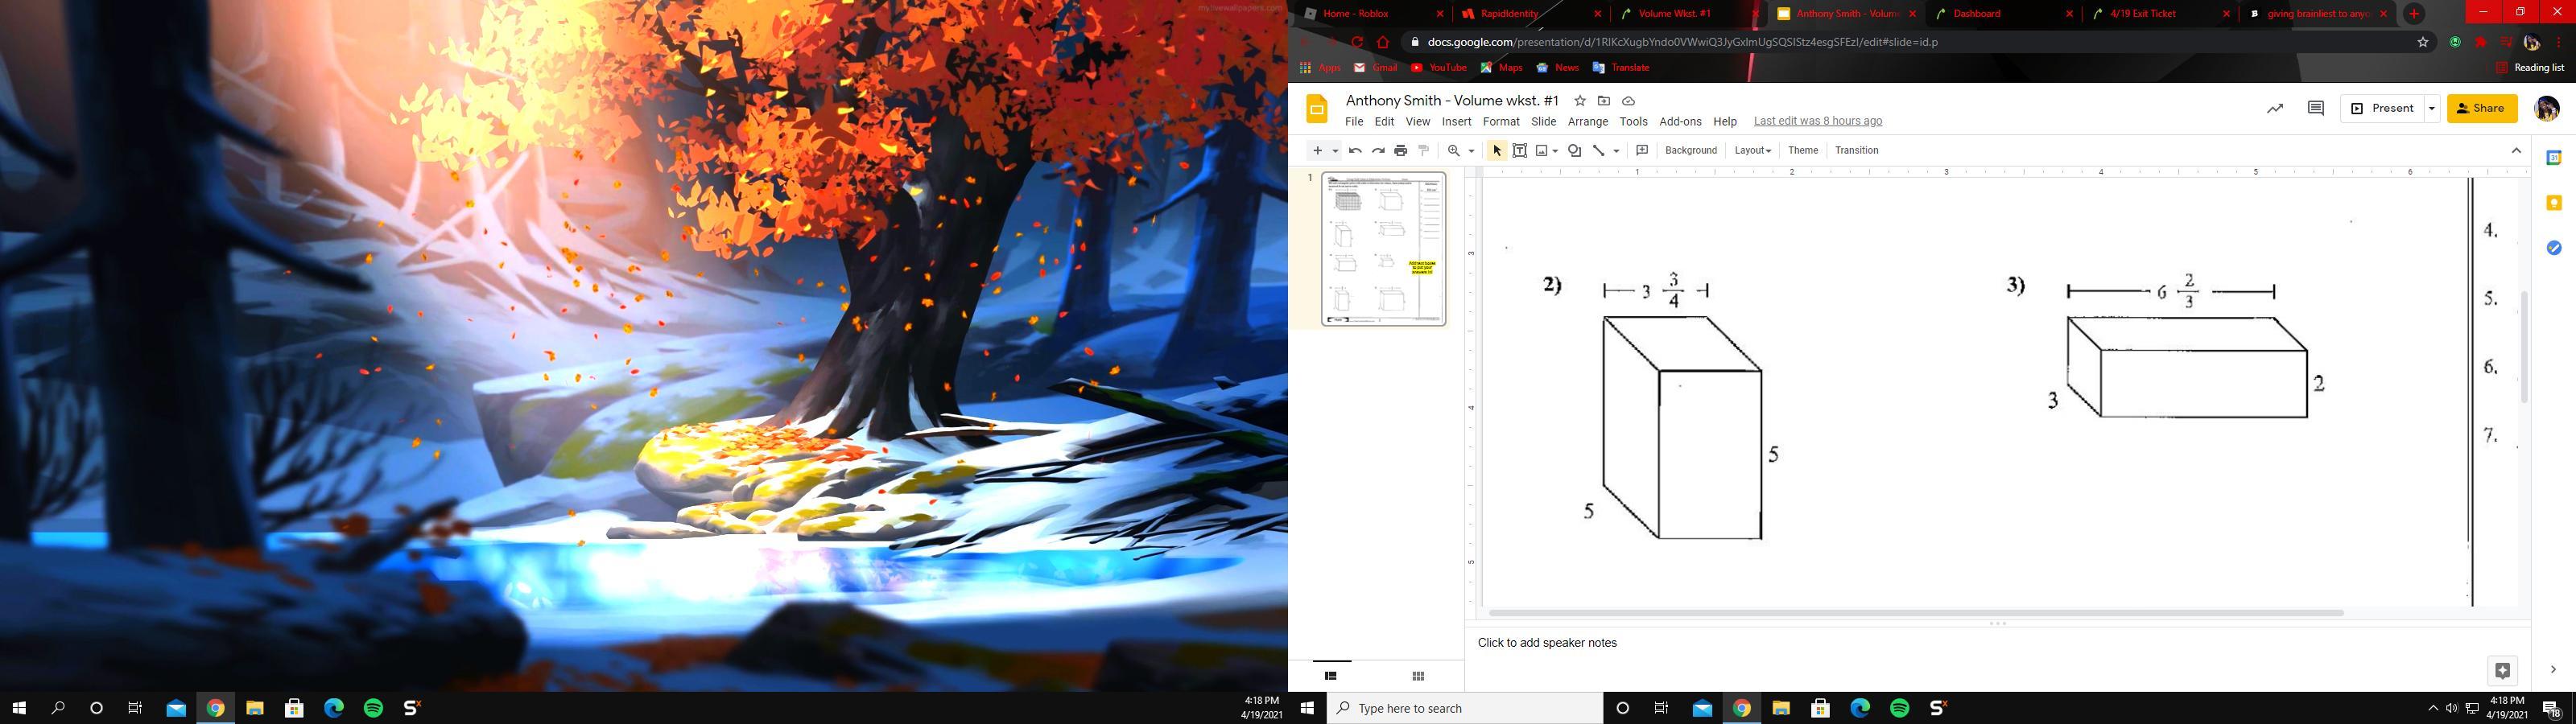This screenshot has width=2576, height=724.
Task: Add a new slide with the plus button
Action: point(1318,150)
